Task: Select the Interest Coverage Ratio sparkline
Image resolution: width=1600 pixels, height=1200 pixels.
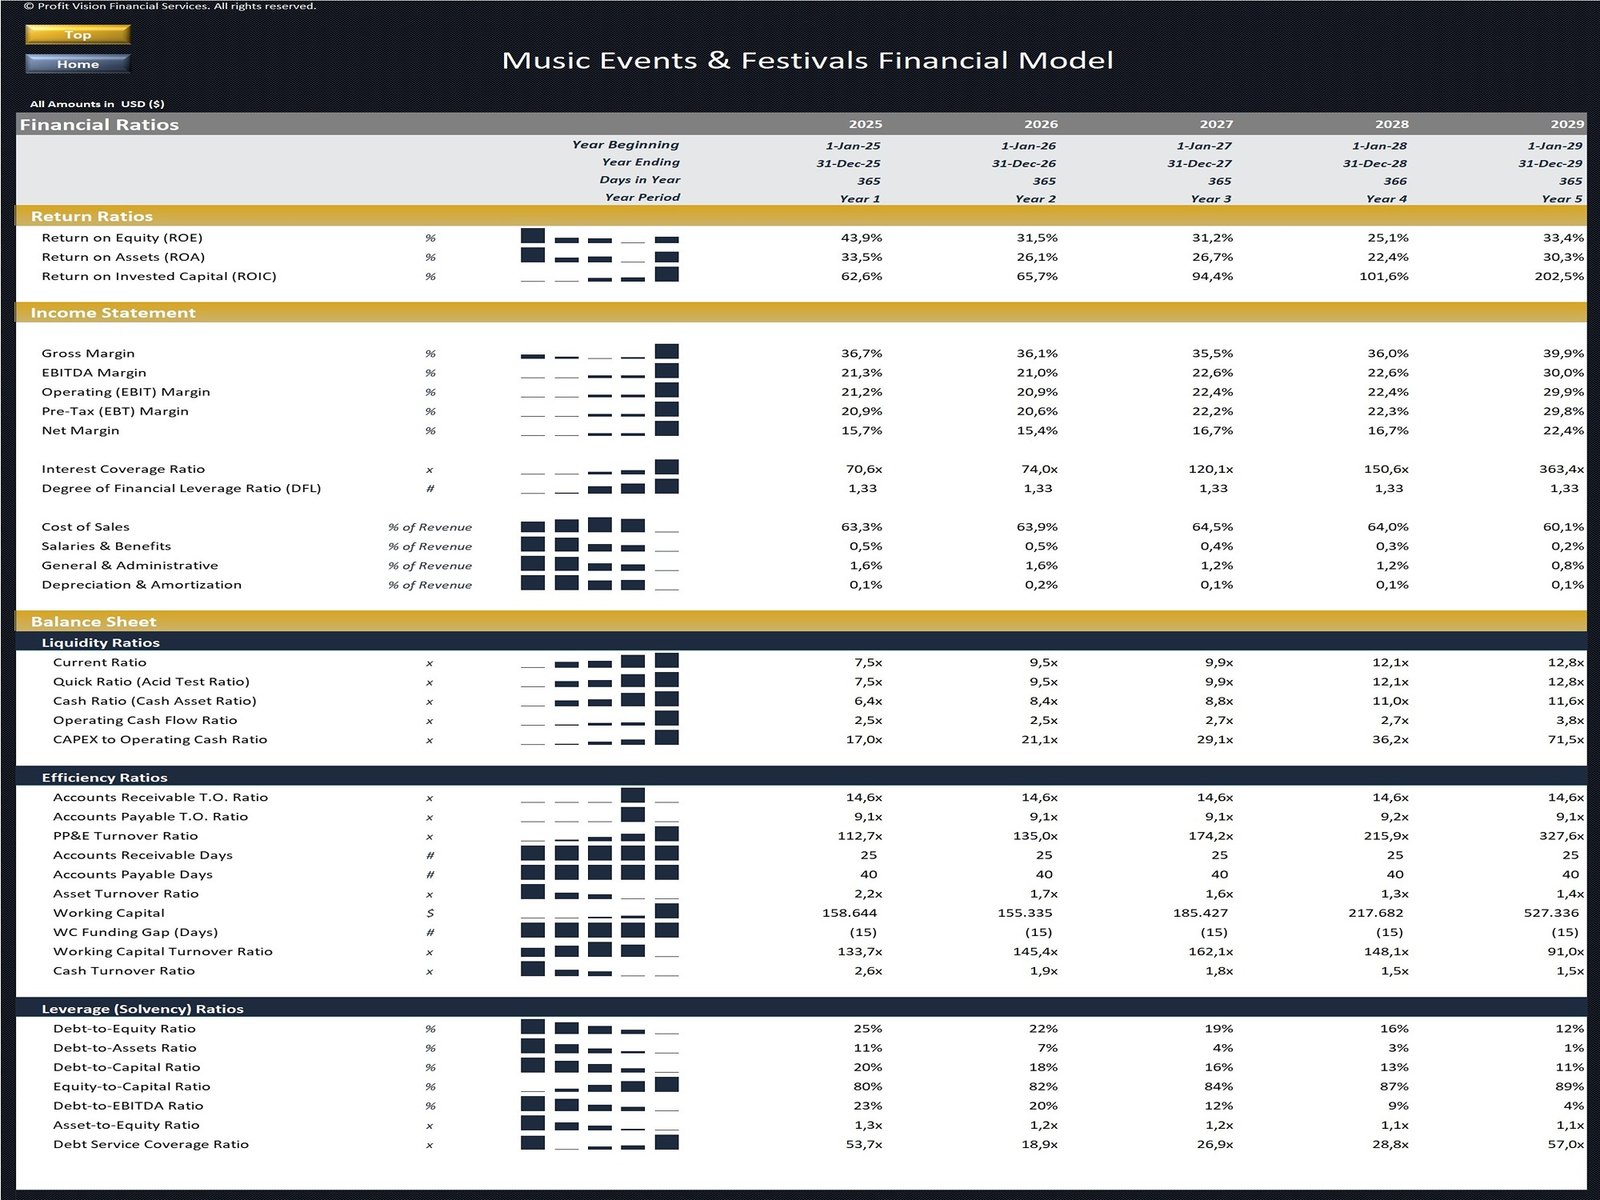Action: 599,468
